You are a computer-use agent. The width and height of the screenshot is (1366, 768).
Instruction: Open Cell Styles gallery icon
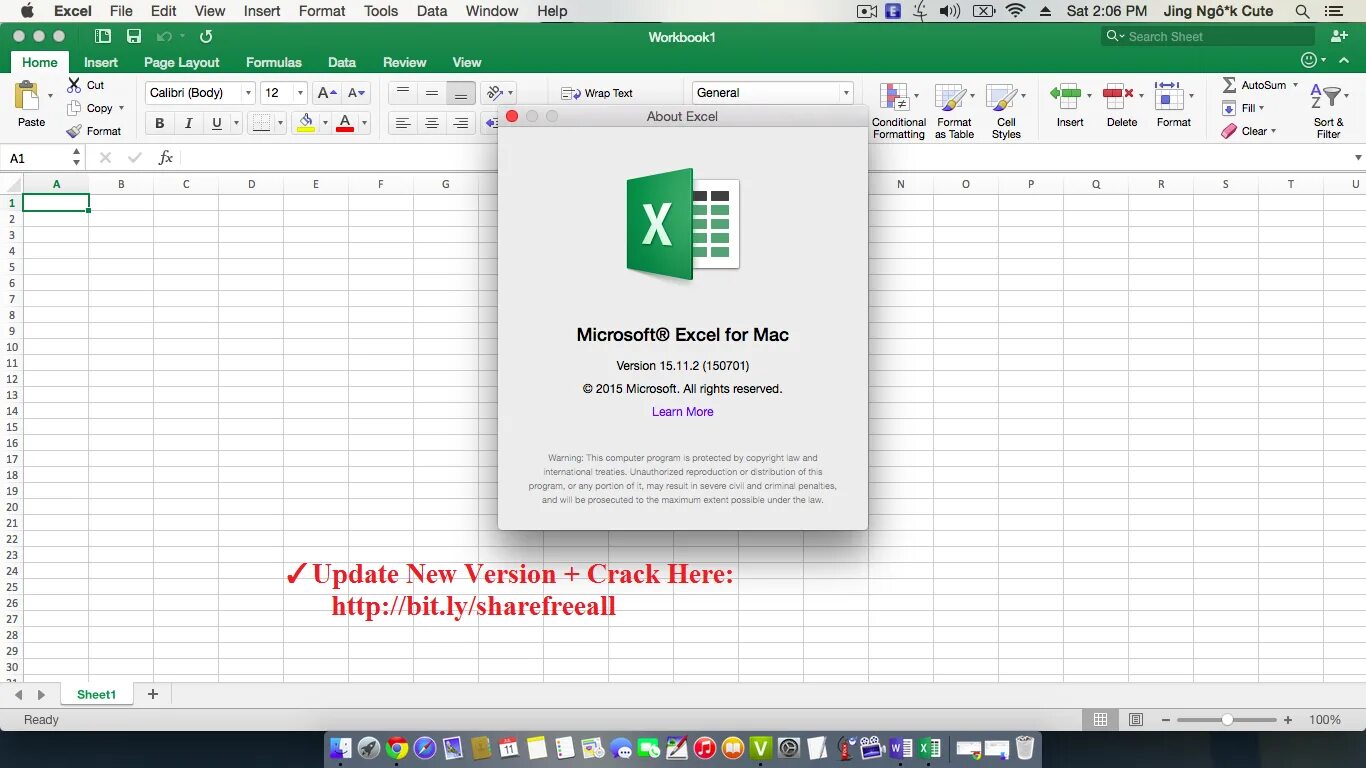[x=1001, y=97]
